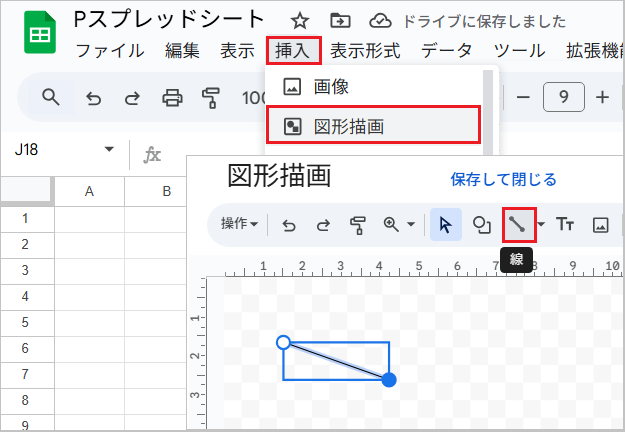Image resolution: width=625 pixels, height=432 pixels.
Task: Click the image icon in drawing toolbar
Action: [600, 225]
